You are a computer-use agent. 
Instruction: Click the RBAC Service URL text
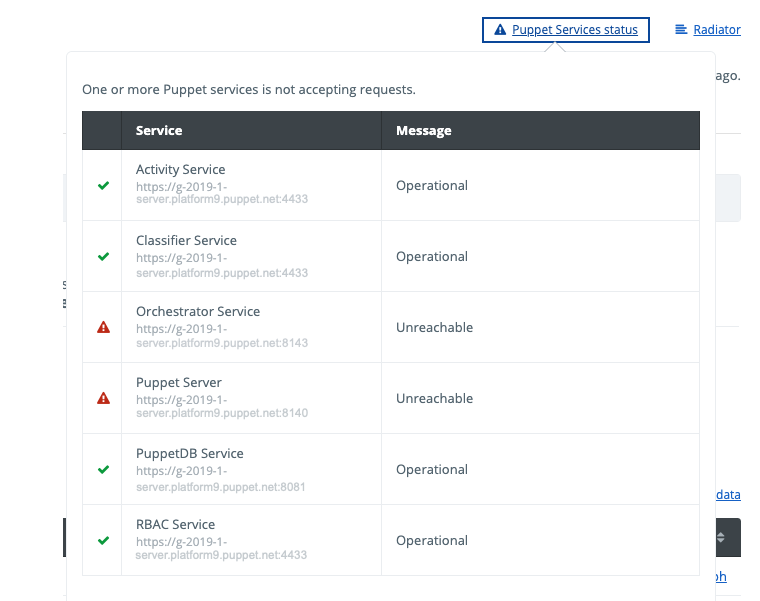point(221,548)
